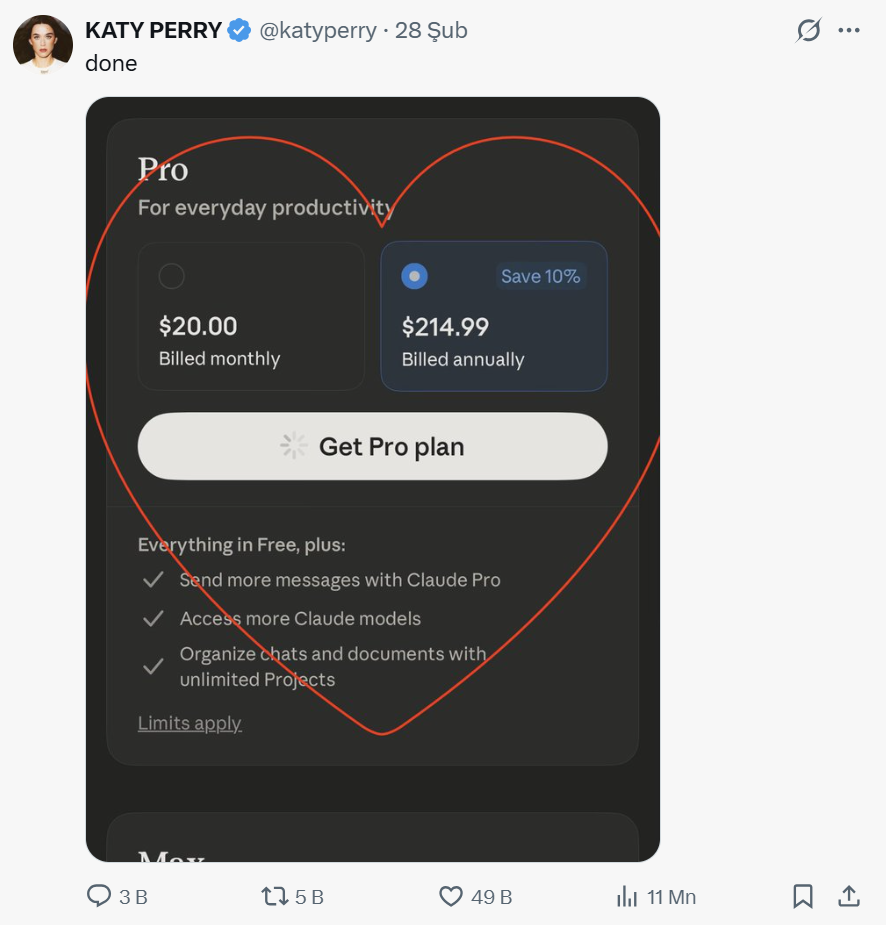The height and width of the screenshot is (925, 886).
Task: Select the $20.00 monthly billing radio
Action: point(172,276)
